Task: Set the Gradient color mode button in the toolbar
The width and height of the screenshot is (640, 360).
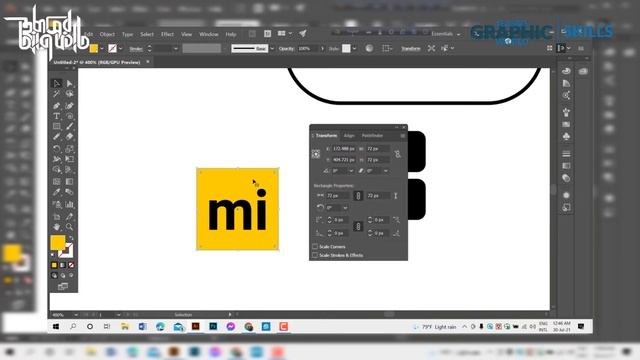Action: pyautogui.click(x=62, y=265)
